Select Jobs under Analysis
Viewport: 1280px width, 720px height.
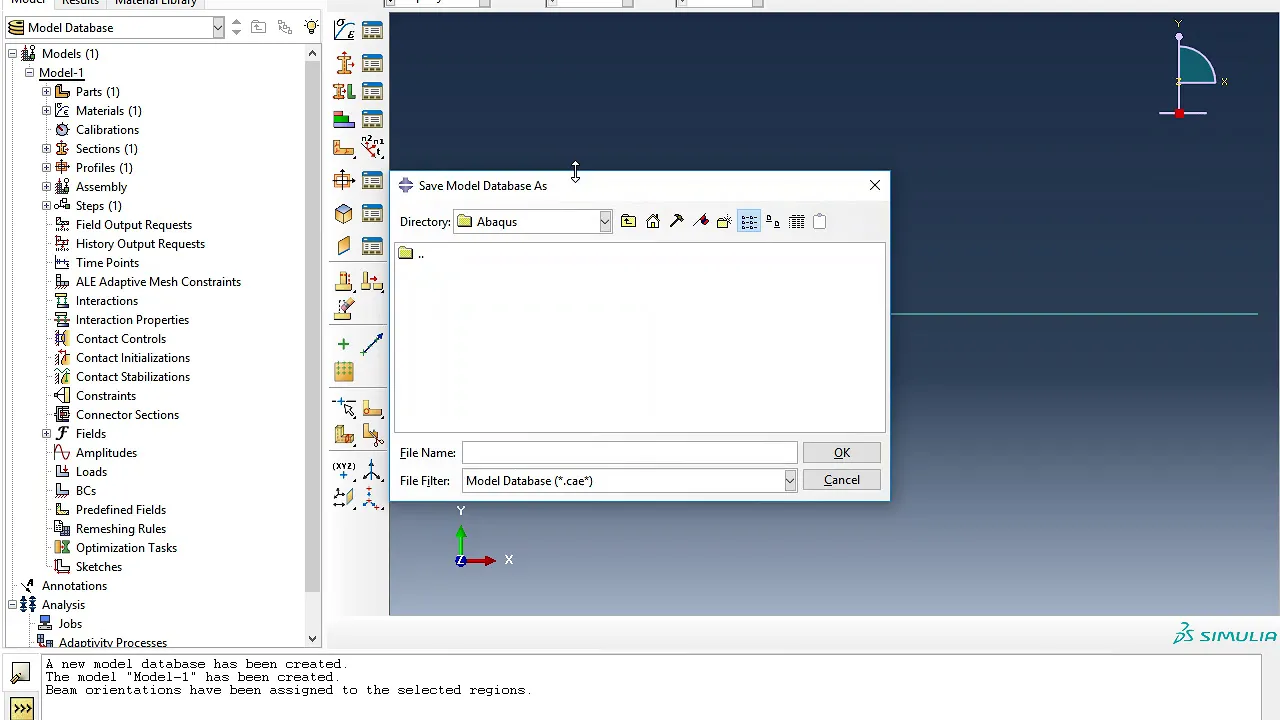click(x=70, y=624)
